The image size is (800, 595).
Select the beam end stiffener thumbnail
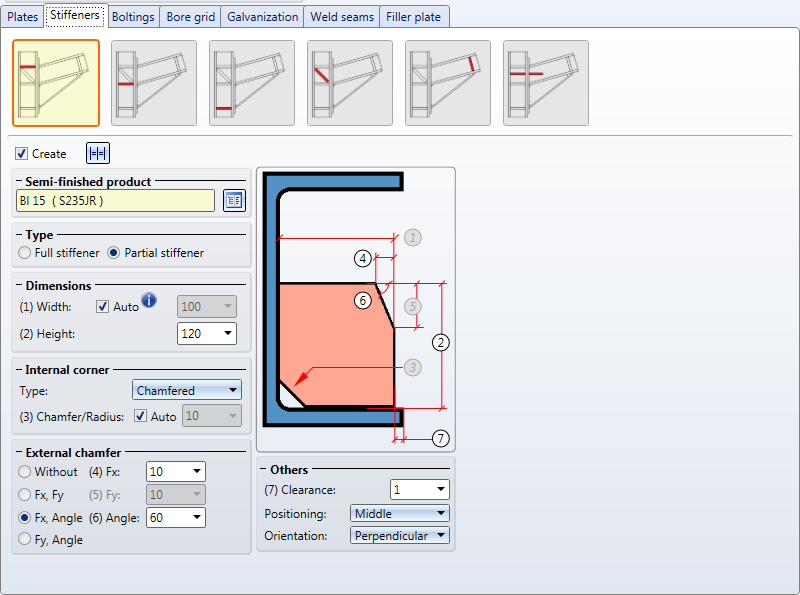[x=448, y=83]
